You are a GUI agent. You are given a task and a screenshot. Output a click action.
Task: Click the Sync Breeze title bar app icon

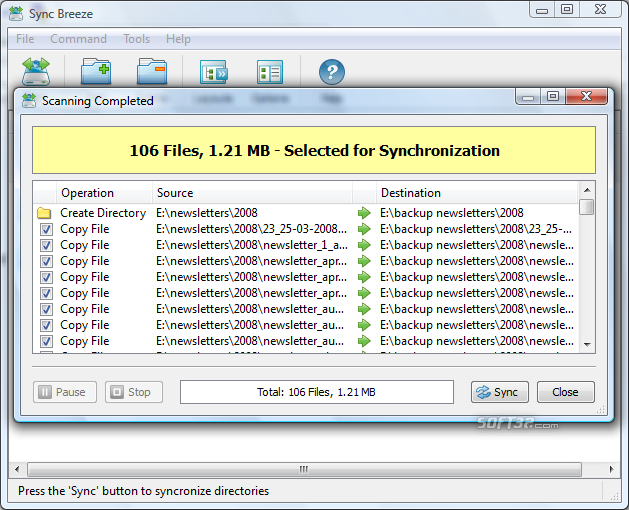click(x=16, y=13)
